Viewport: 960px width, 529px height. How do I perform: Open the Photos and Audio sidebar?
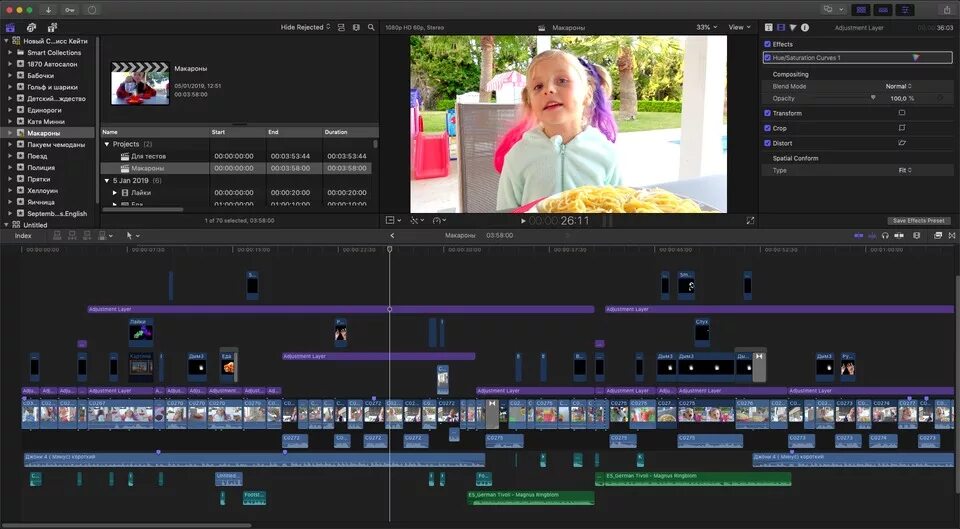pyautogui.click(x=31, y=28)
